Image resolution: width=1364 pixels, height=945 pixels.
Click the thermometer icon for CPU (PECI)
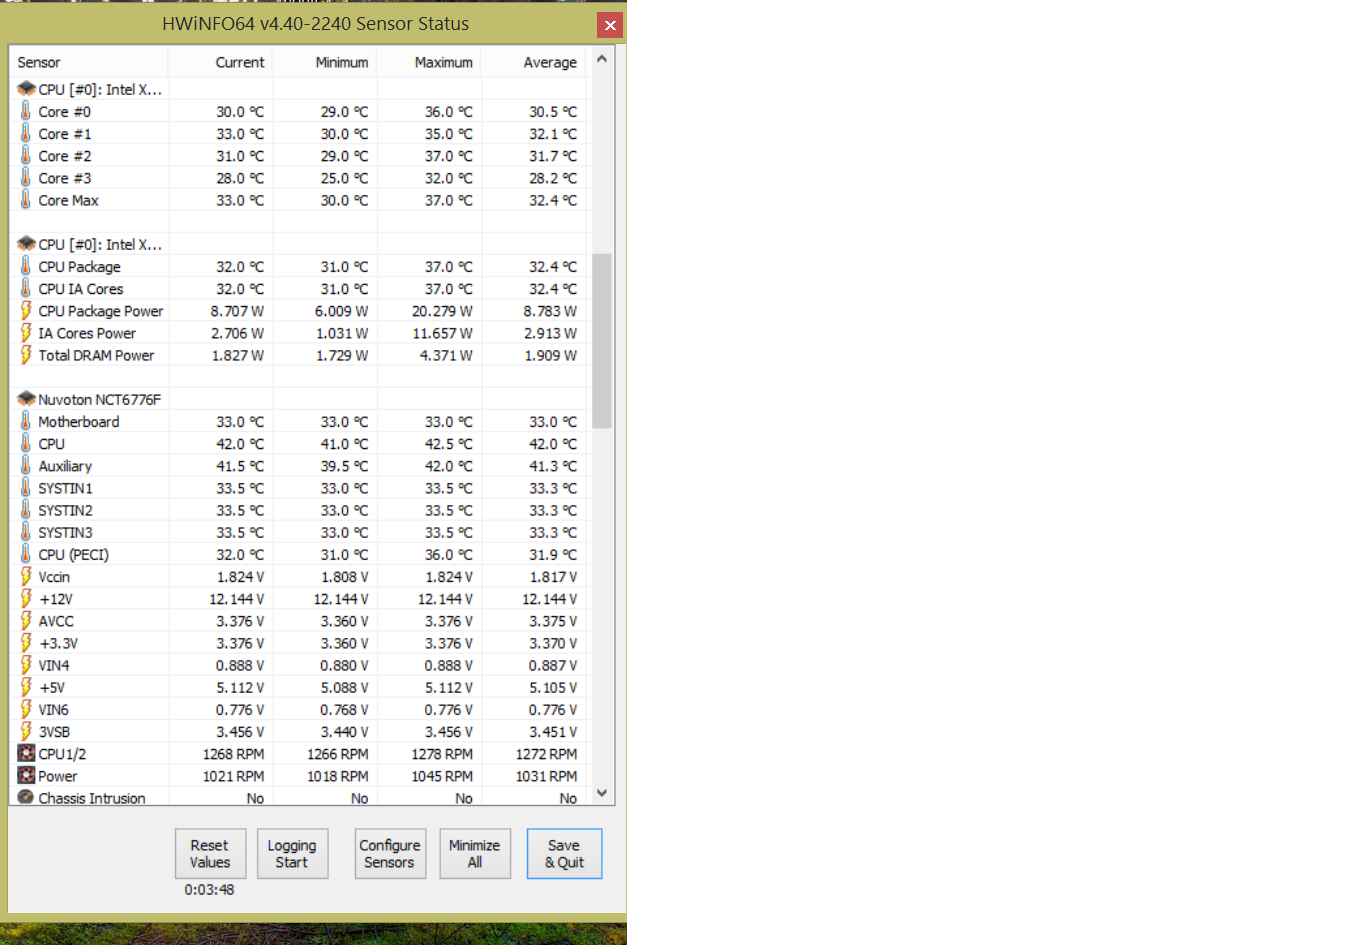point(25,554)
